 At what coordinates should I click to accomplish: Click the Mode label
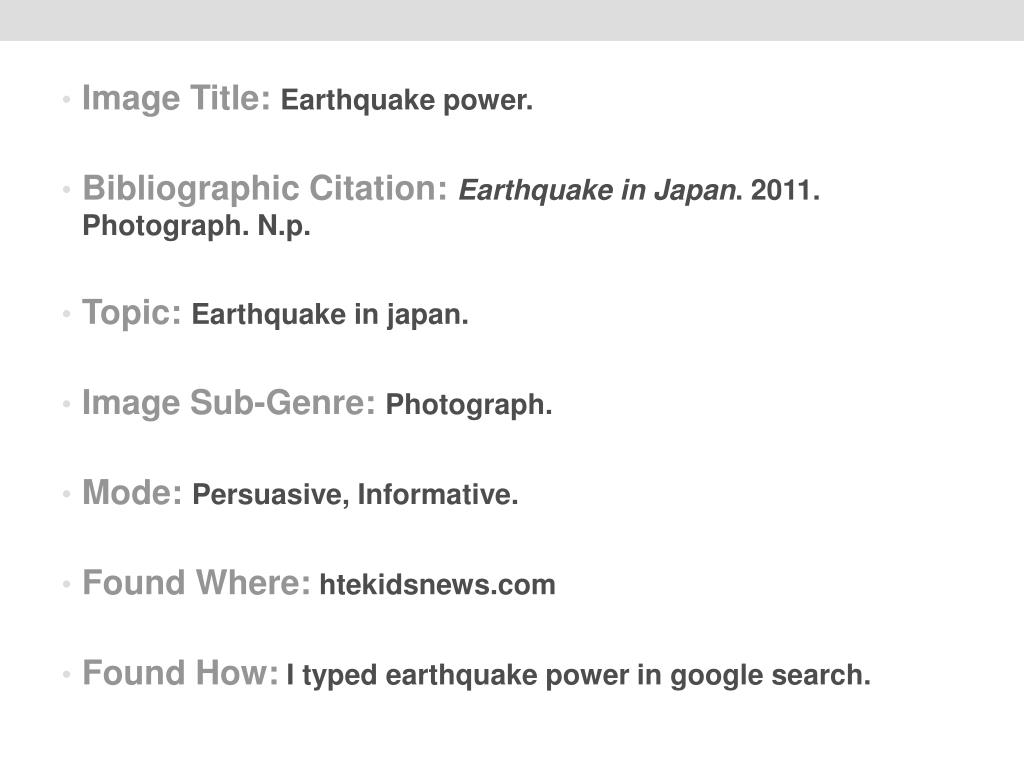point(133,493)
